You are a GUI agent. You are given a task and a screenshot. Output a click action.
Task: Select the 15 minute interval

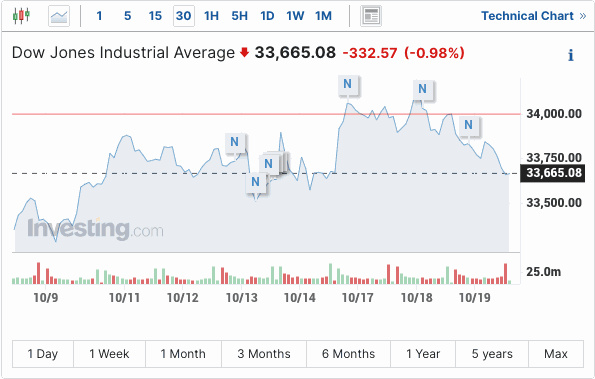(x=155, y=16)
